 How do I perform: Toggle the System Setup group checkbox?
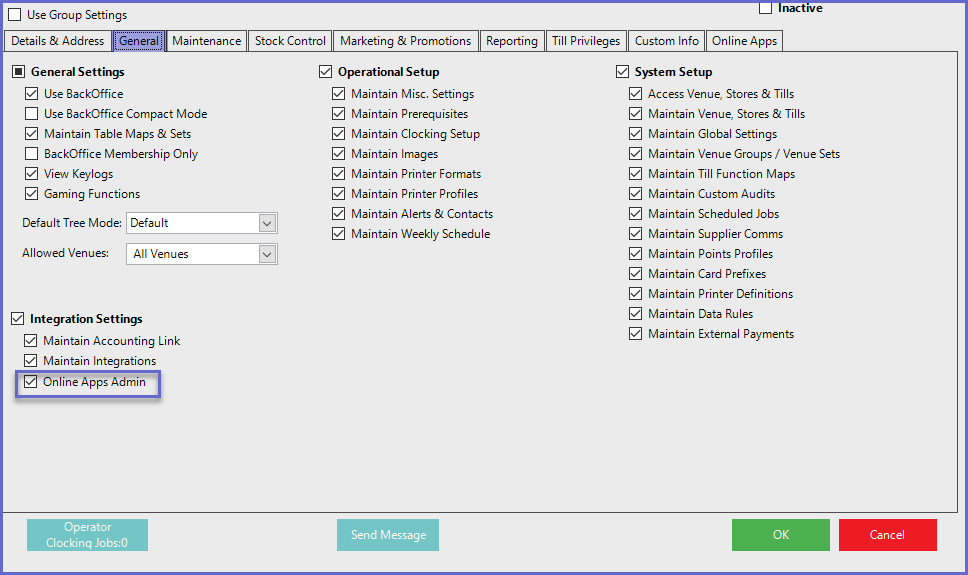click(622, 72)
